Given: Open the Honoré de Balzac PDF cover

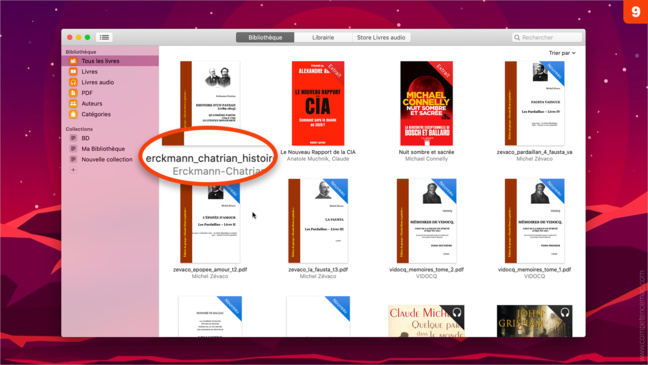Looking at the screenshot, I should 210,316.
